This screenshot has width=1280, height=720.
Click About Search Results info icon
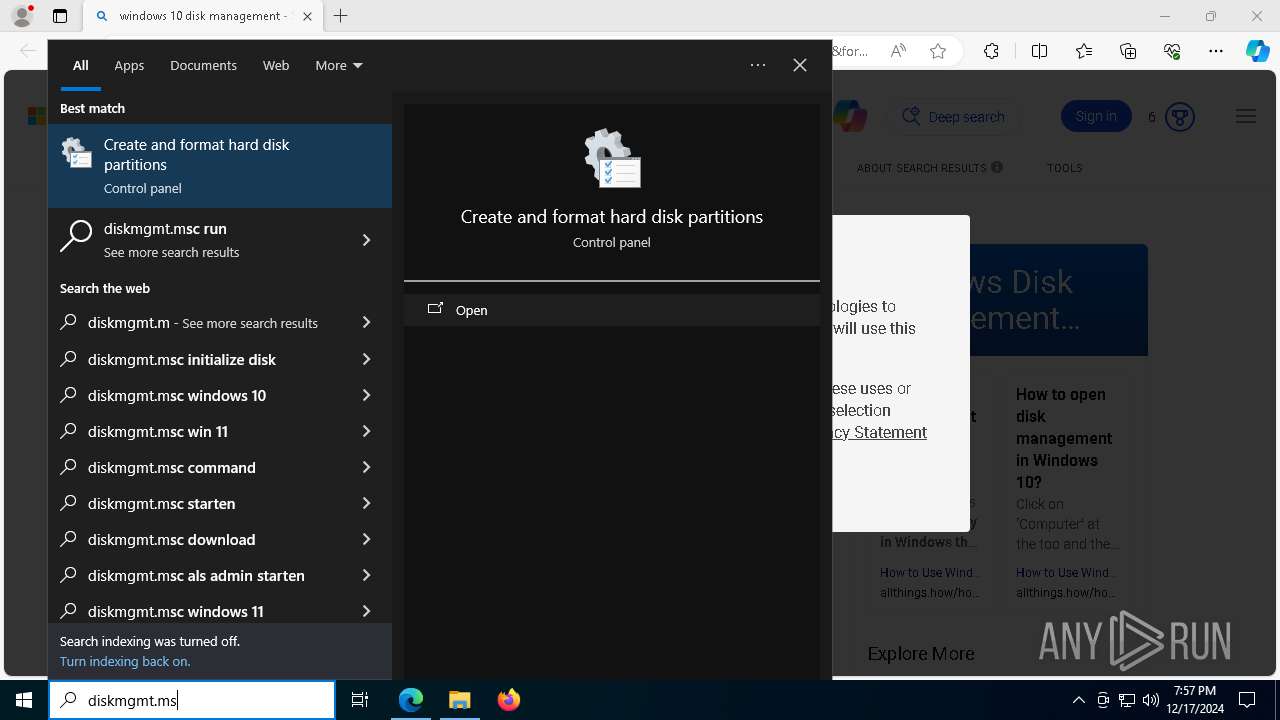click(x=997, y=167)
